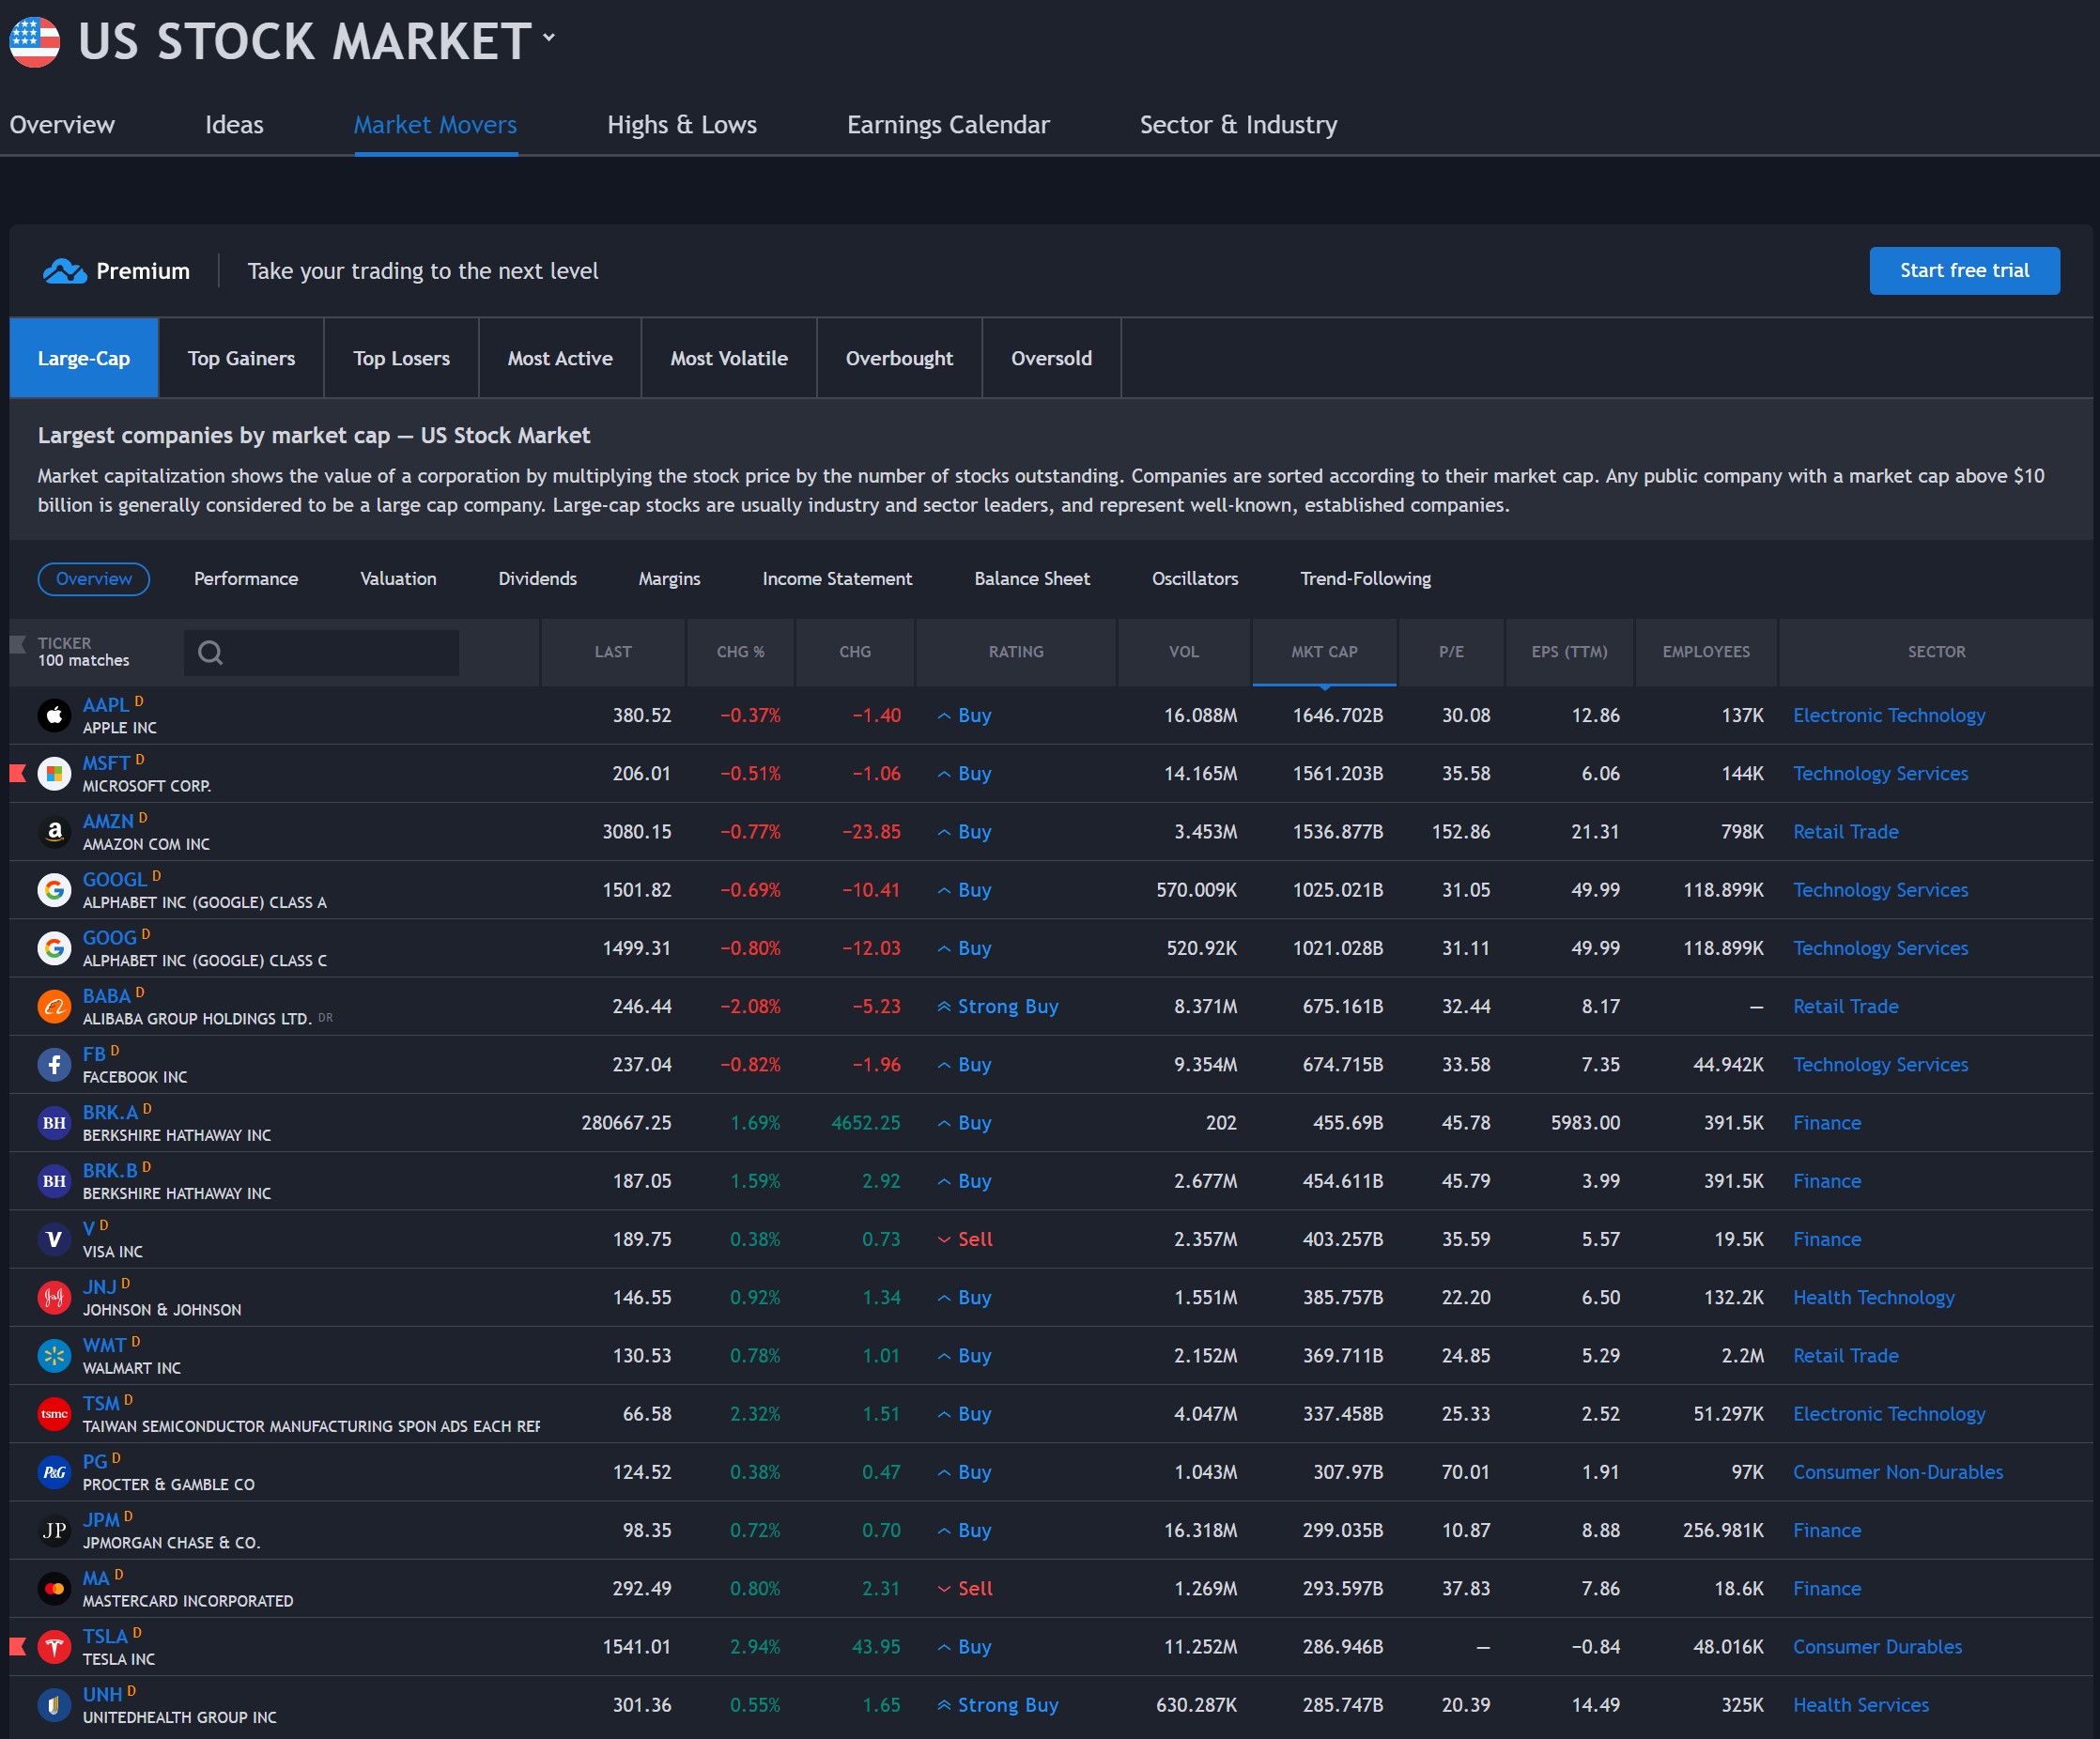Image resolution: width=2100 pixels, height=1739 pixels.
Task: Click the search magnifier icon in ticker filter
Action: [210, 652]
